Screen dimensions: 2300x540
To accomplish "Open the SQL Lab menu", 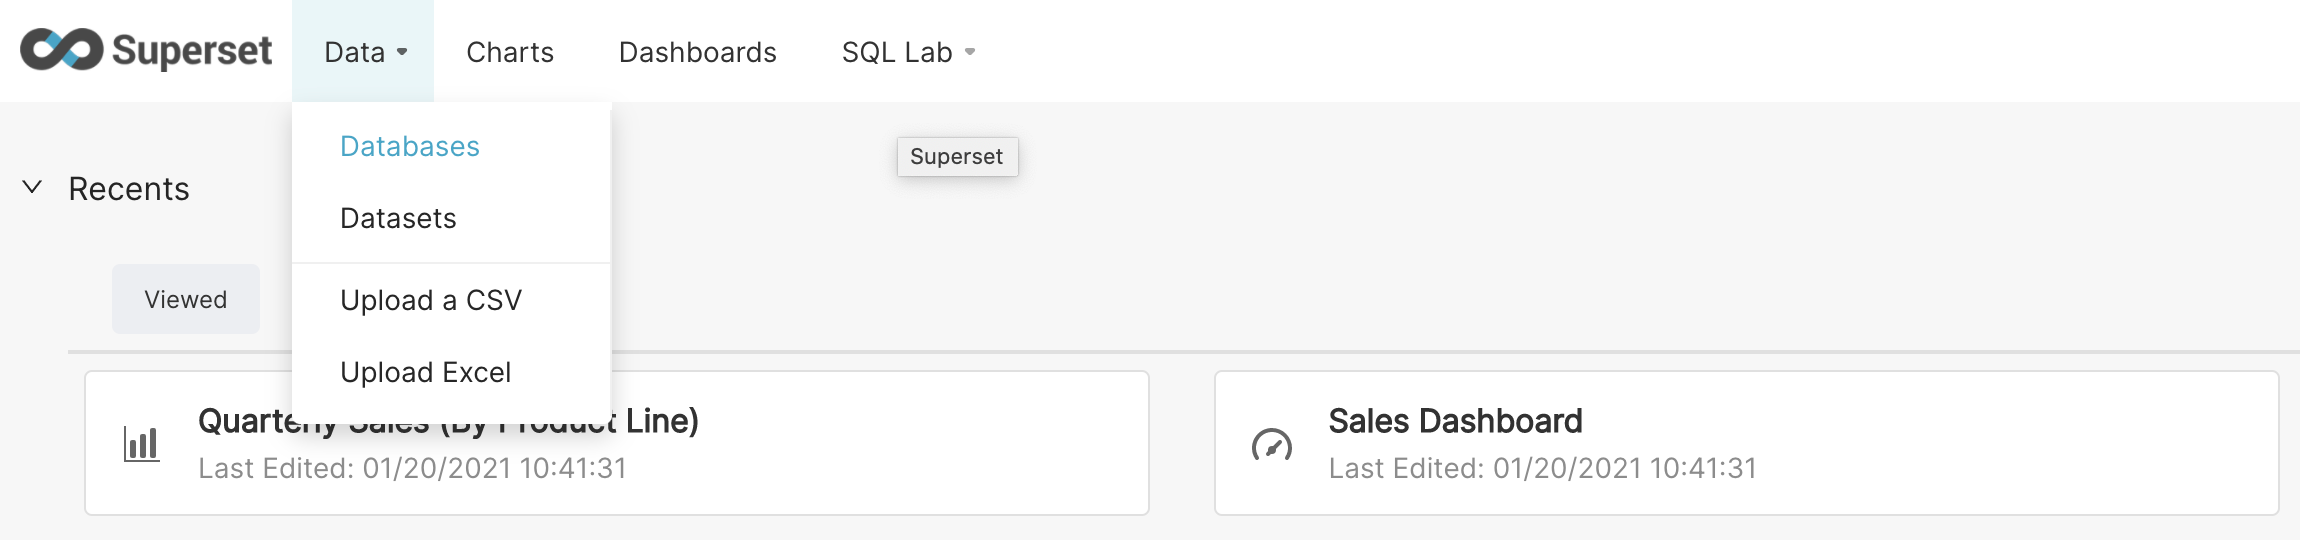I will coord(897,52).
